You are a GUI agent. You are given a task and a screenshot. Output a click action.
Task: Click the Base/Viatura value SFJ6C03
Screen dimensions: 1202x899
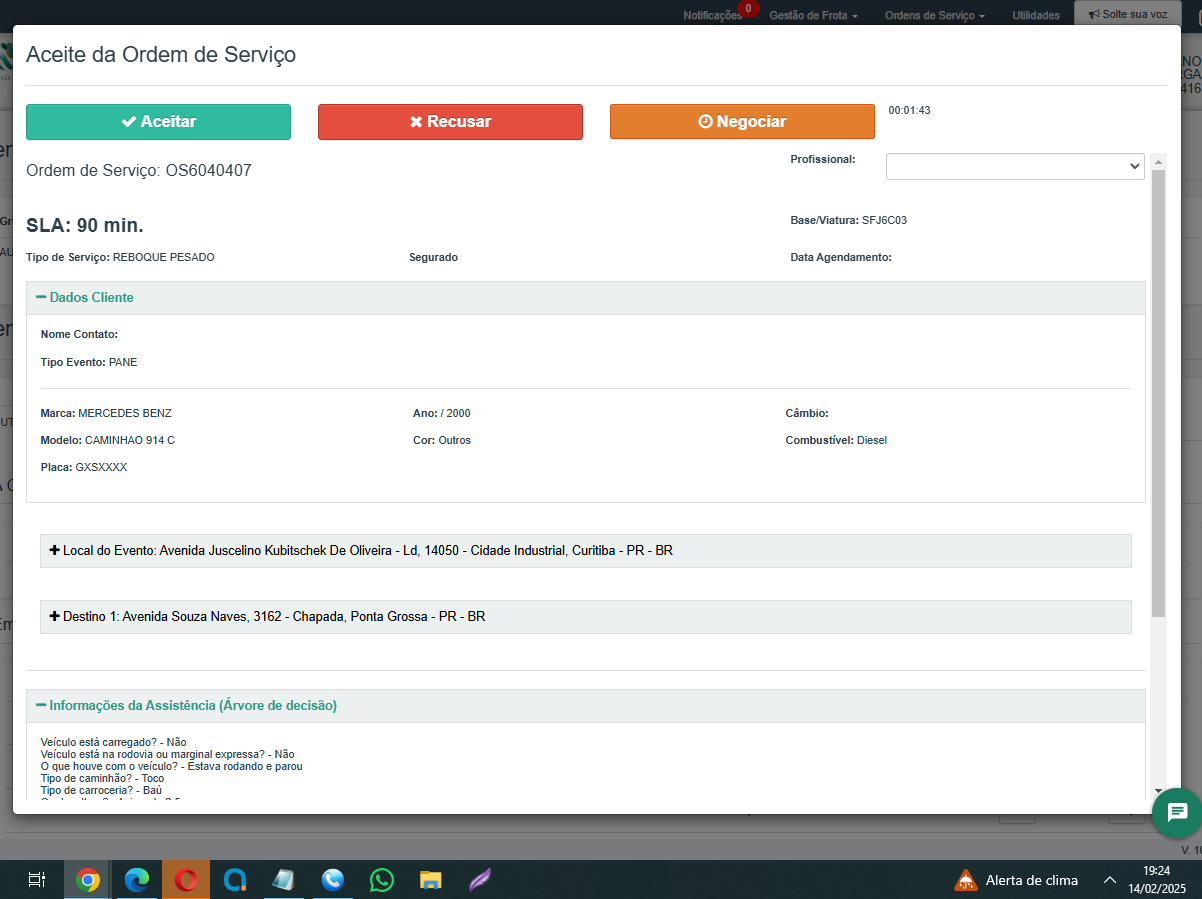click(x=885, y=220)
